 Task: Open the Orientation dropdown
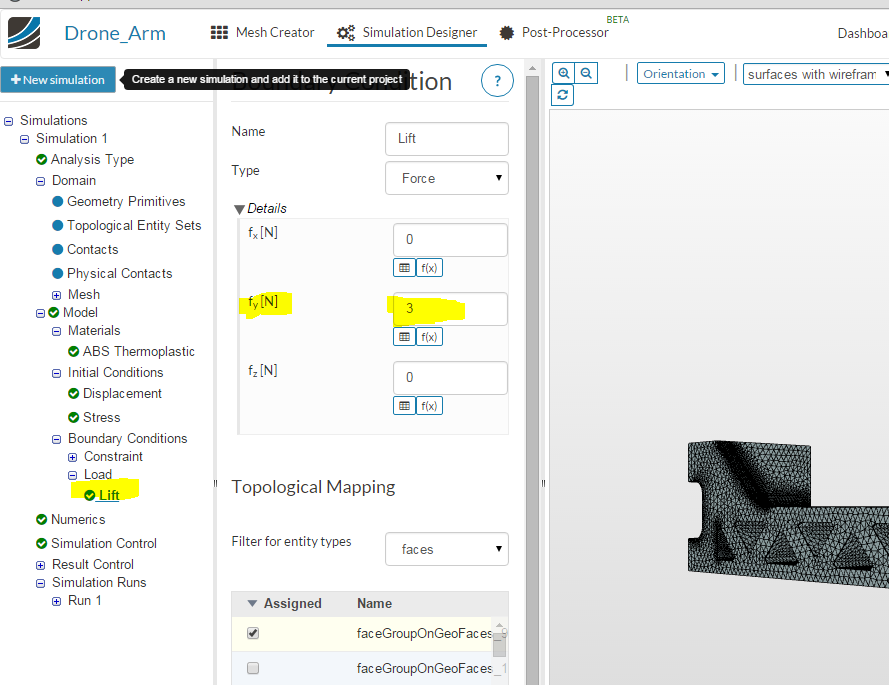pyautogui.click(x=680, y=74)
